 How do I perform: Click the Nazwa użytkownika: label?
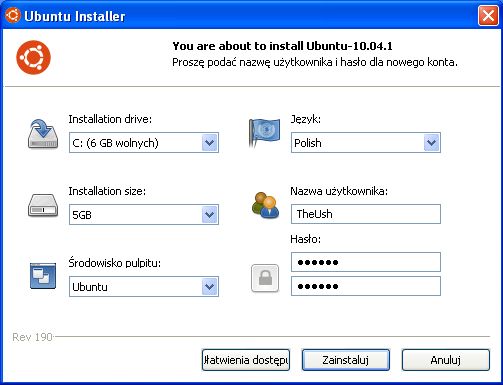339,191
